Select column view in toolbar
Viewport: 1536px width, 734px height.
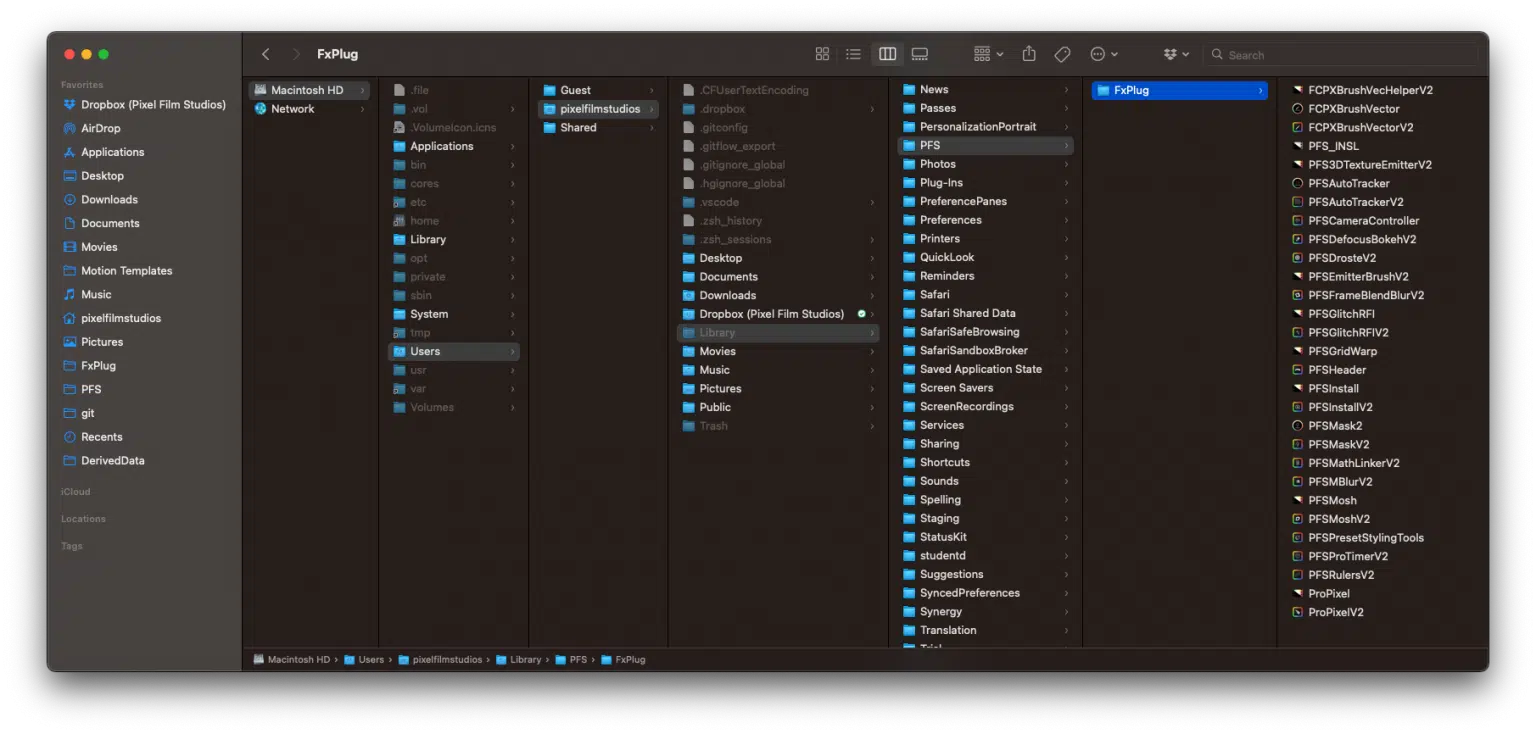887,54
